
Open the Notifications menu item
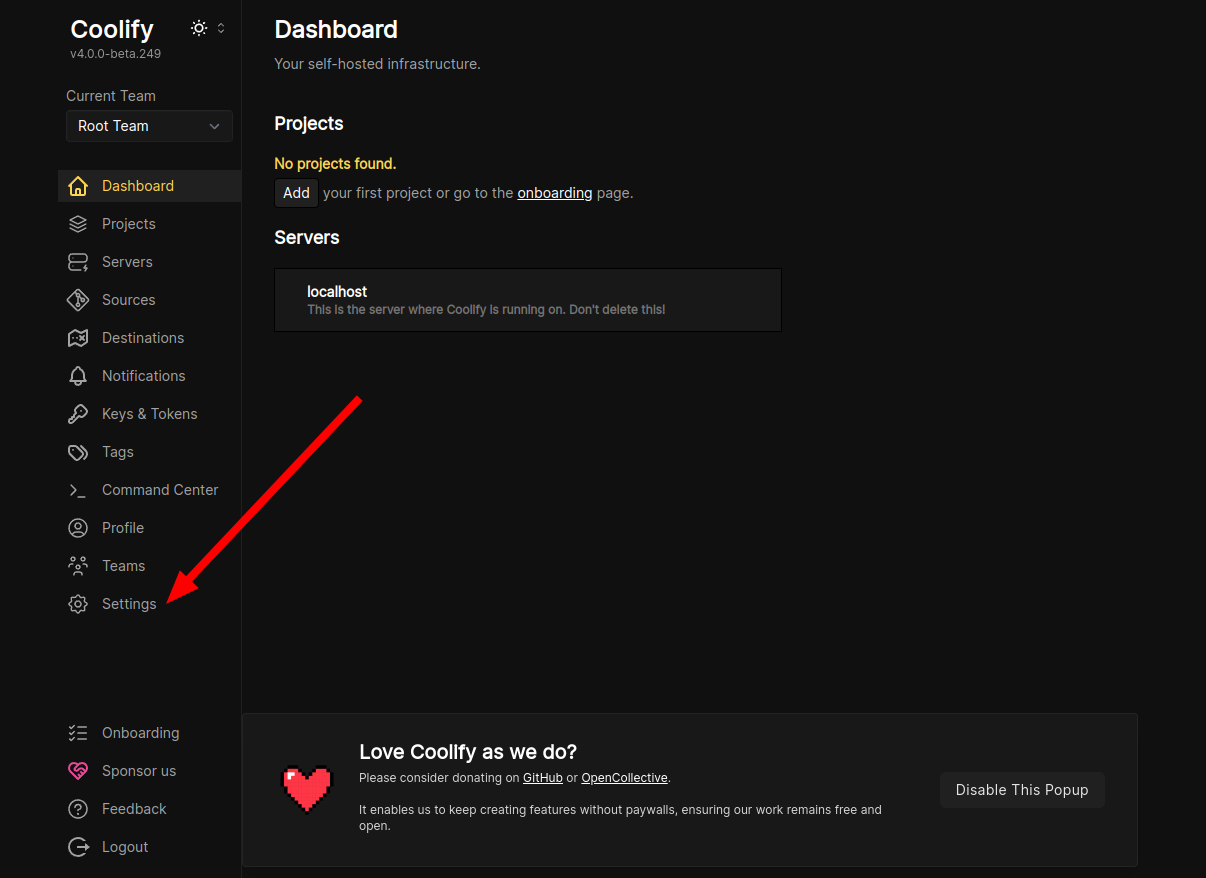point(149,376)
